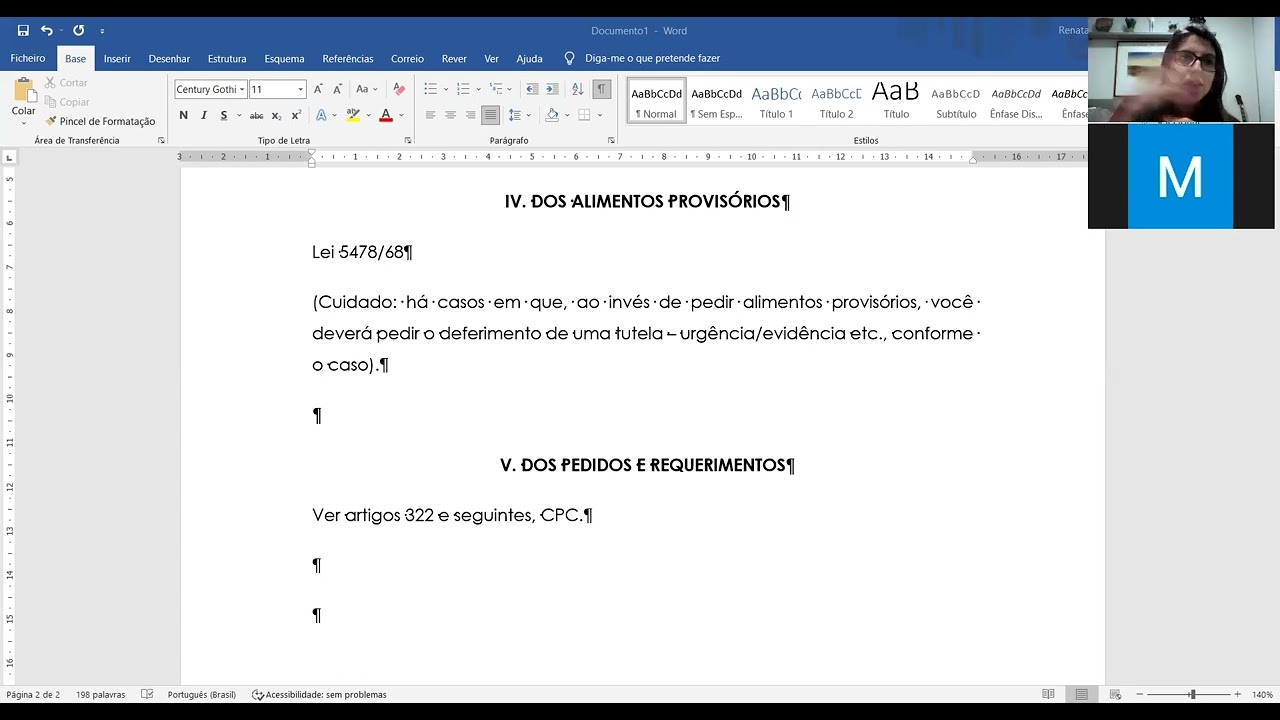Increase the font size
1280x720 pixels.
(318, 89)
